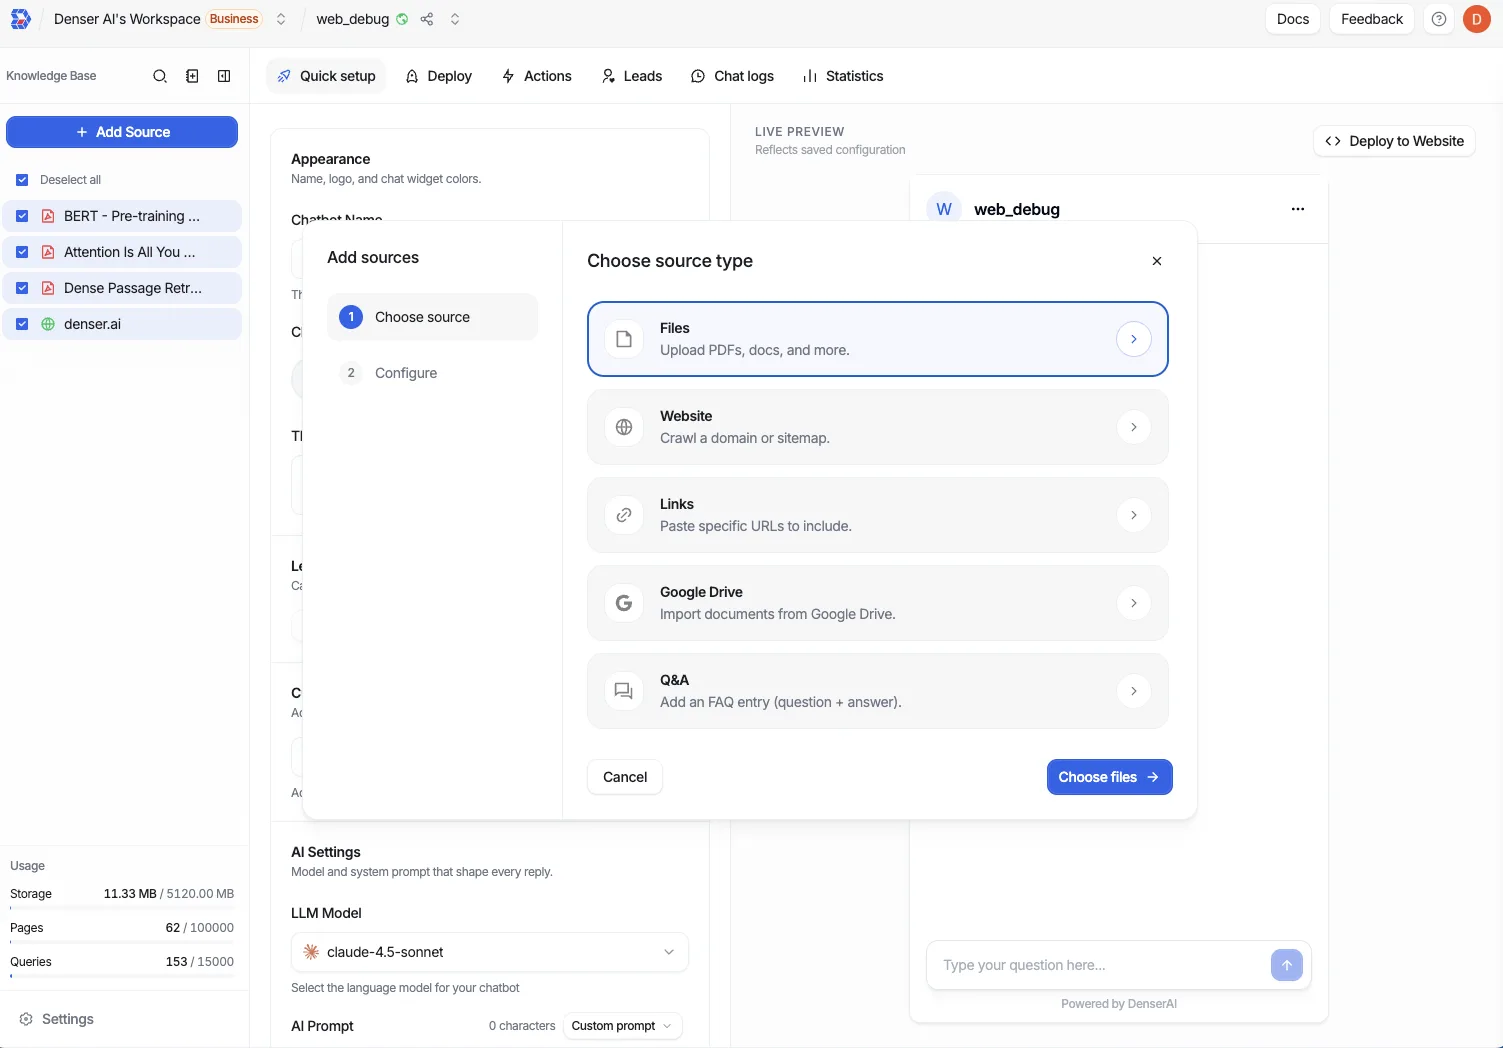The width and height of the screenshot is (1503, 1048).
Task: Open the Feedback button
Action: click(1372, 19)
